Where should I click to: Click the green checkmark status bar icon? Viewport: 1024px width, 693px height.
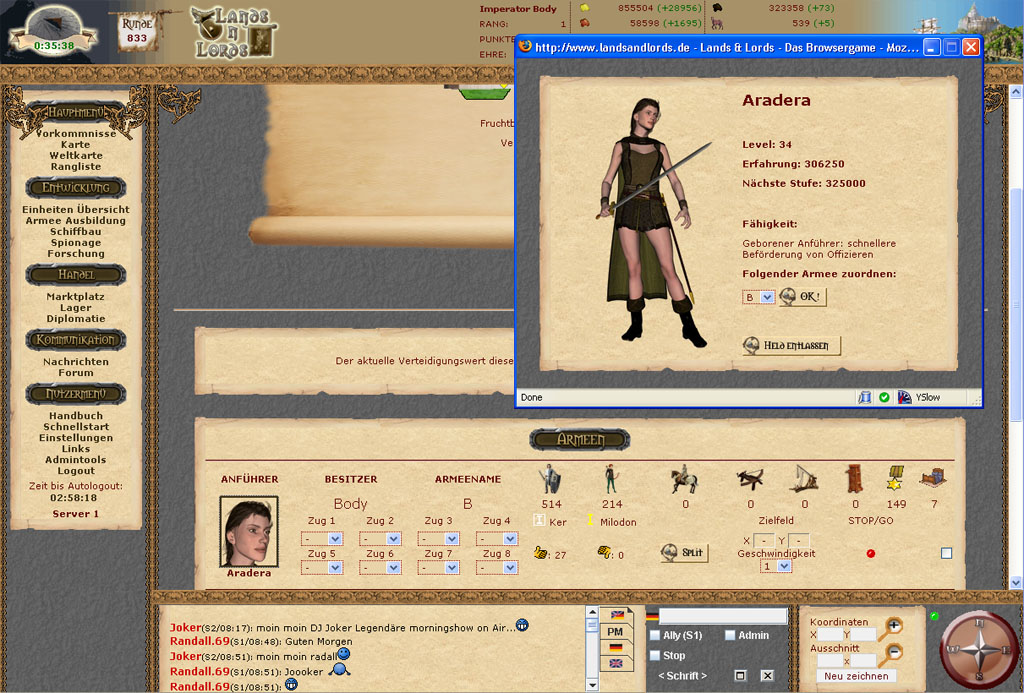pyautogui.click(x=884, y=397)
